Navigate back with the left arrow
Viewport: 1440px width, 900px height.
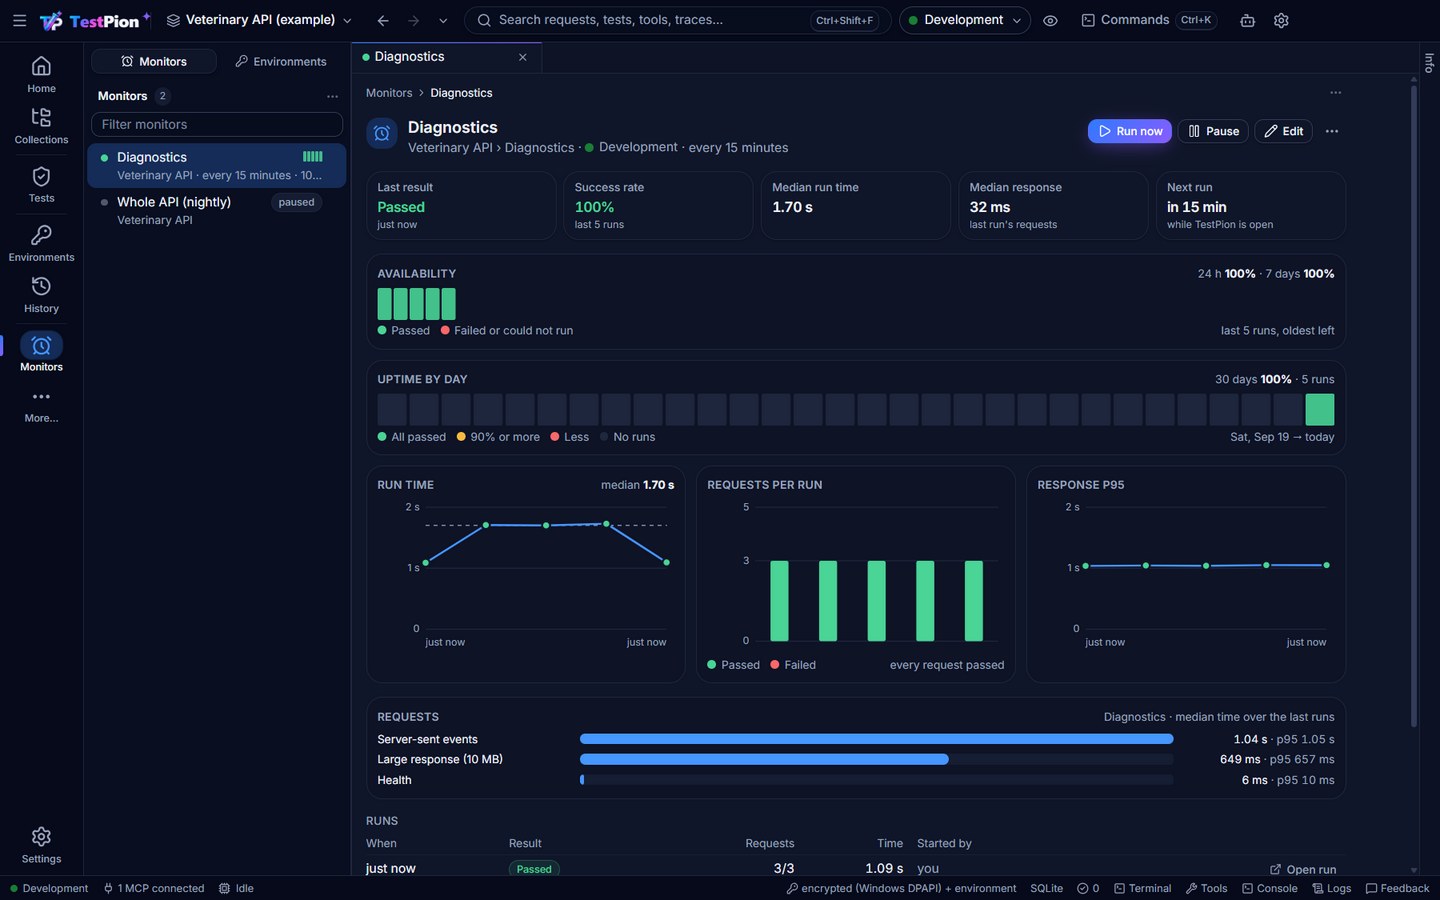(383, 20)
